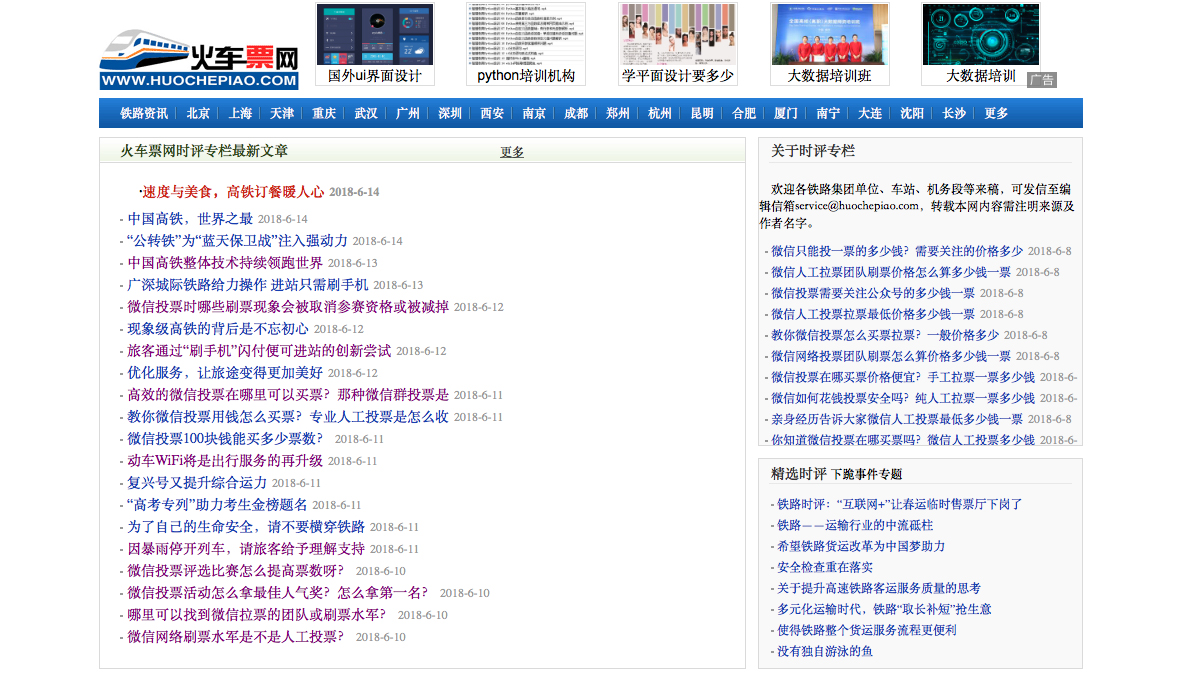Screen dimensions: 1183x676
Task: Open 铁路资讯 in the navigation bar
Action: (x=144, y=113)
